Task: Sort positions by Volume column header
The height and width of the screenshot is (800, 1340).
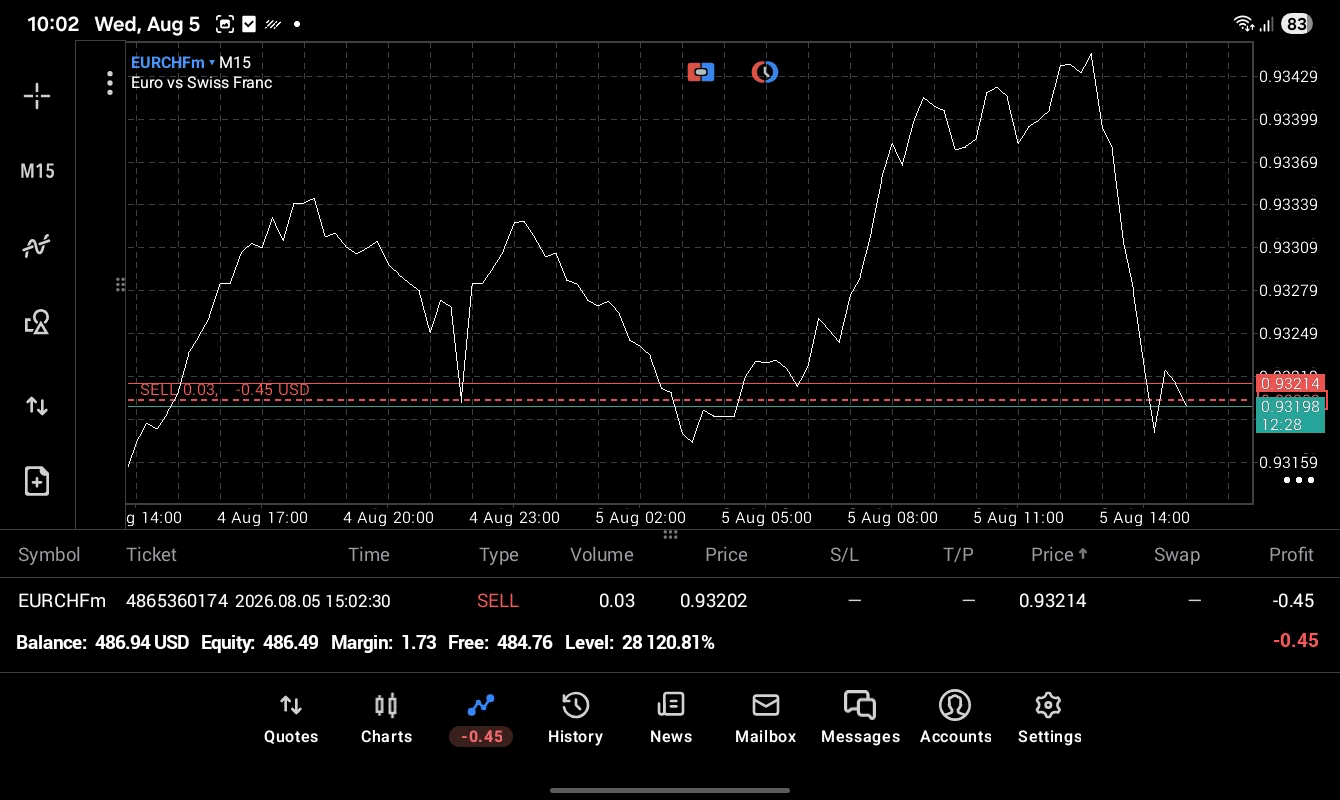Action: tap(602, 555)
